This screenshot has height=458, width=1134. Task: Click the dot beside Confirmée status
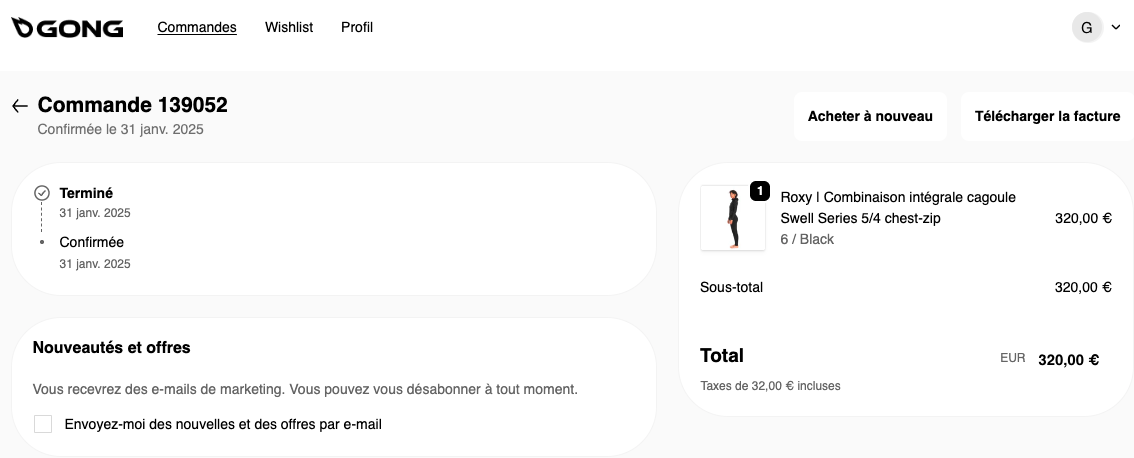42,242
